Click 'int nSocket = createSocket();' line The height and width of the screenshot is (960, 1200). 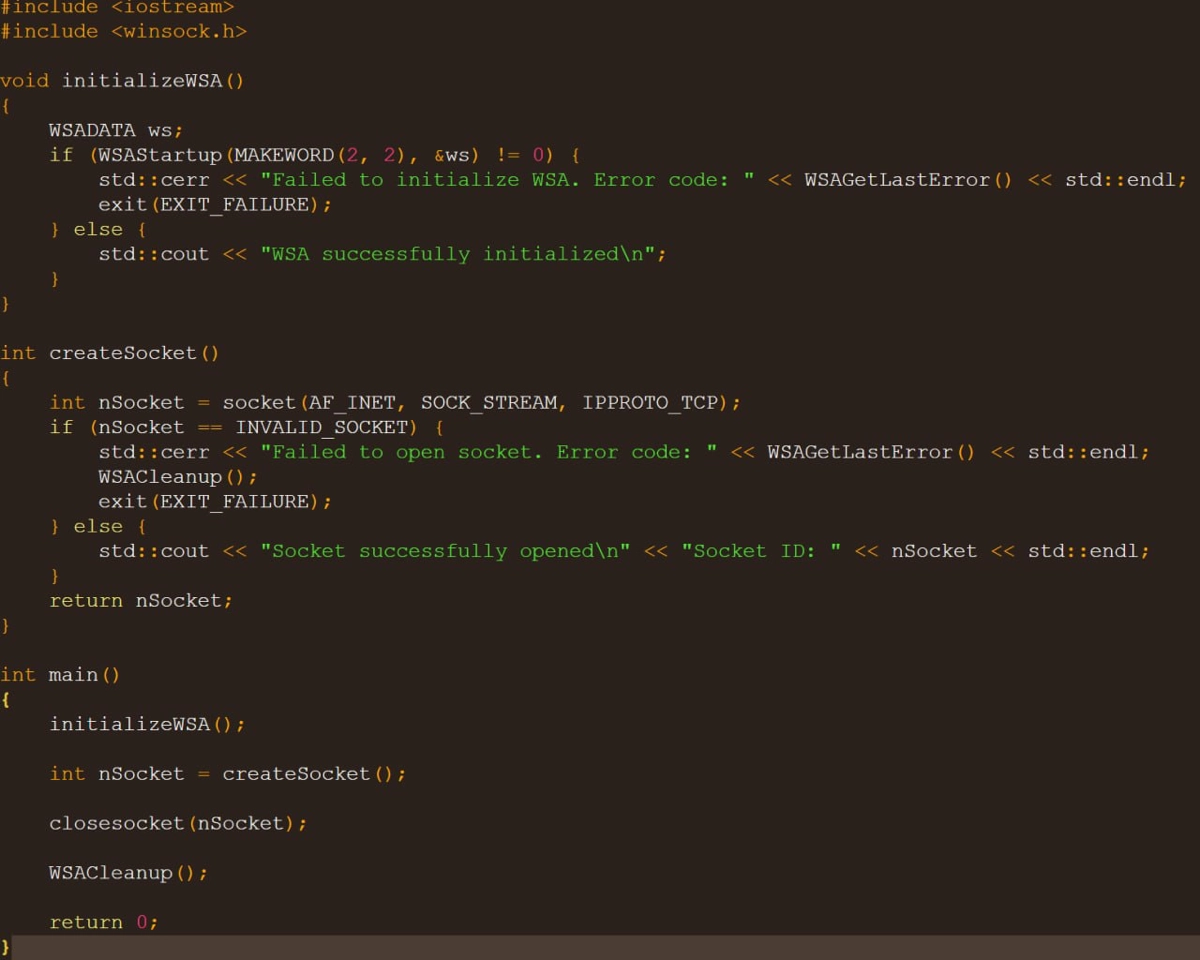click(x=228, y=774)
